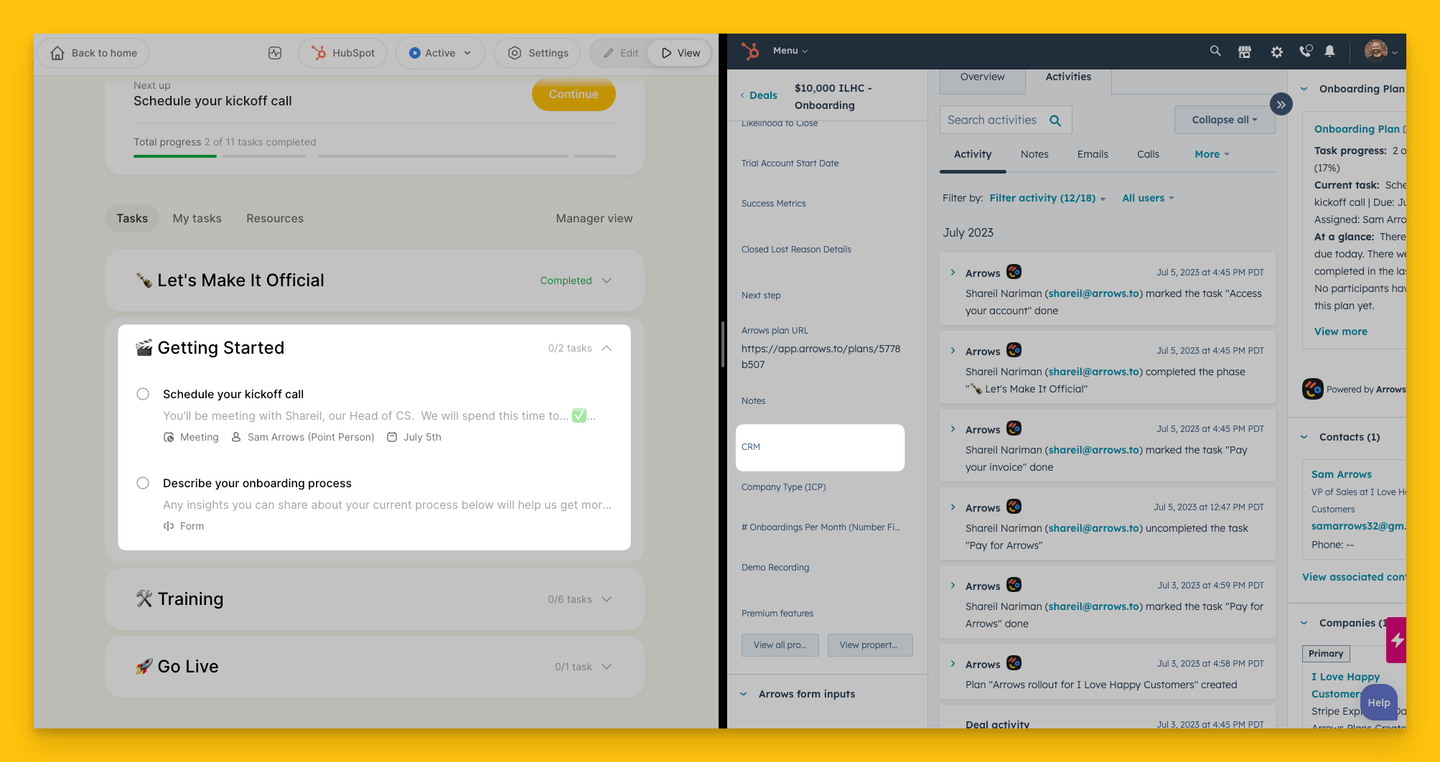Open the Collapse all dropdown
This screenshot has width=1440, height=762.
pos(1224,120)
